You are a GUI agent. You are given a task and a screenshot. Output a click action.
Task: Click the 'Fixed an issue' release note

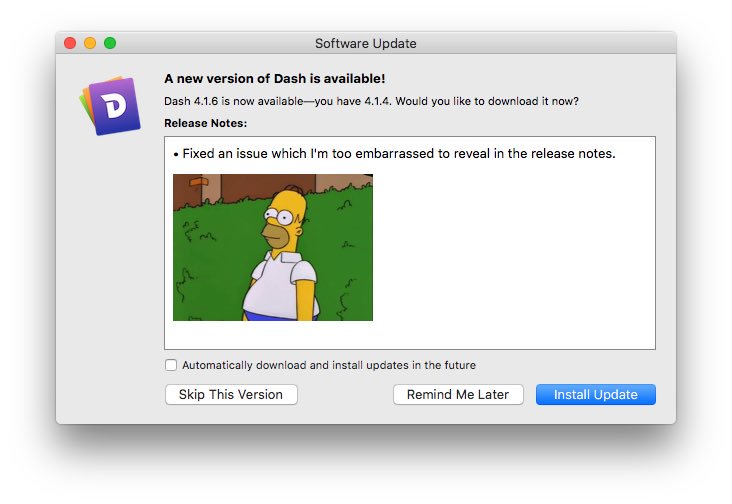click(394, 154)
